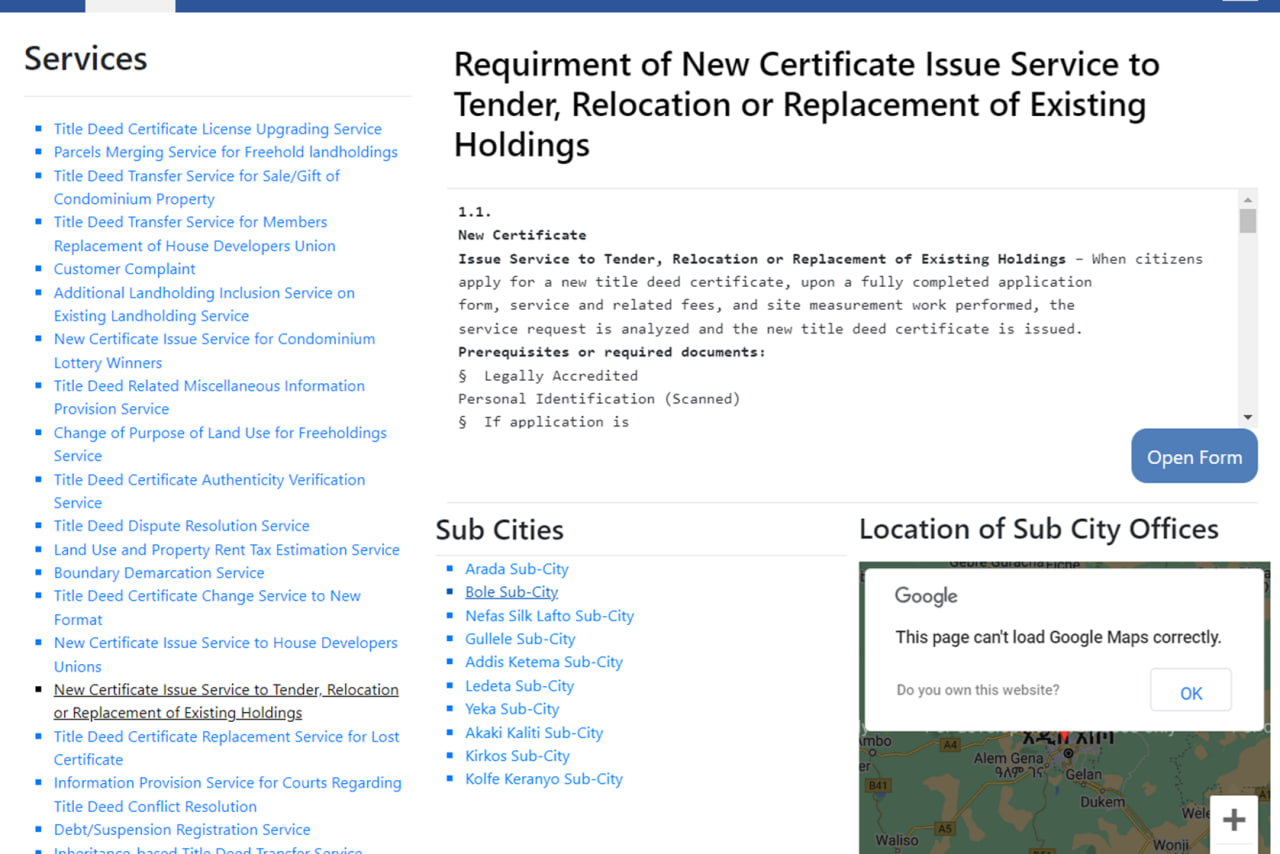The image size is (1280, 854).
Task: Click the Waliso label on map
Action: tap(896, 841)
